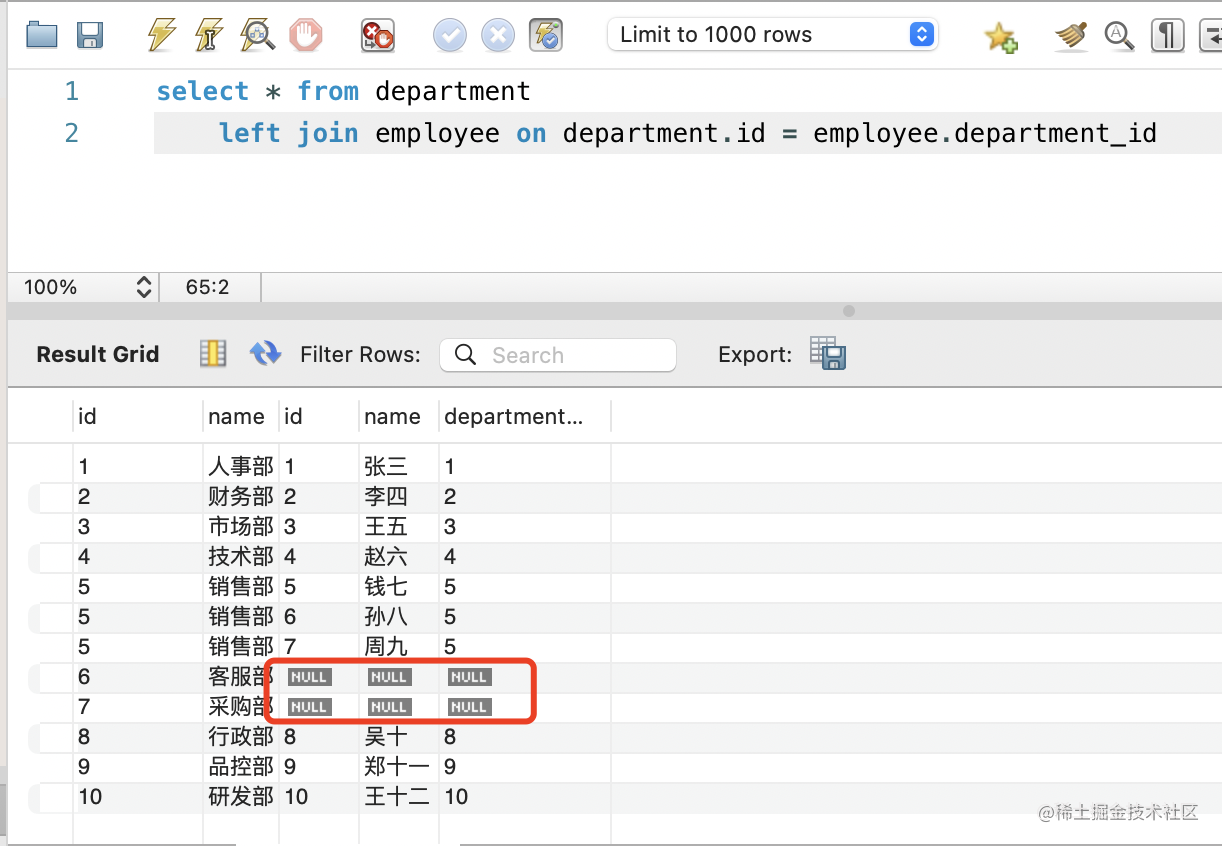Select the 客服部 cell
The width and height of the screenshot is (1222, 846).
point(240,676)
